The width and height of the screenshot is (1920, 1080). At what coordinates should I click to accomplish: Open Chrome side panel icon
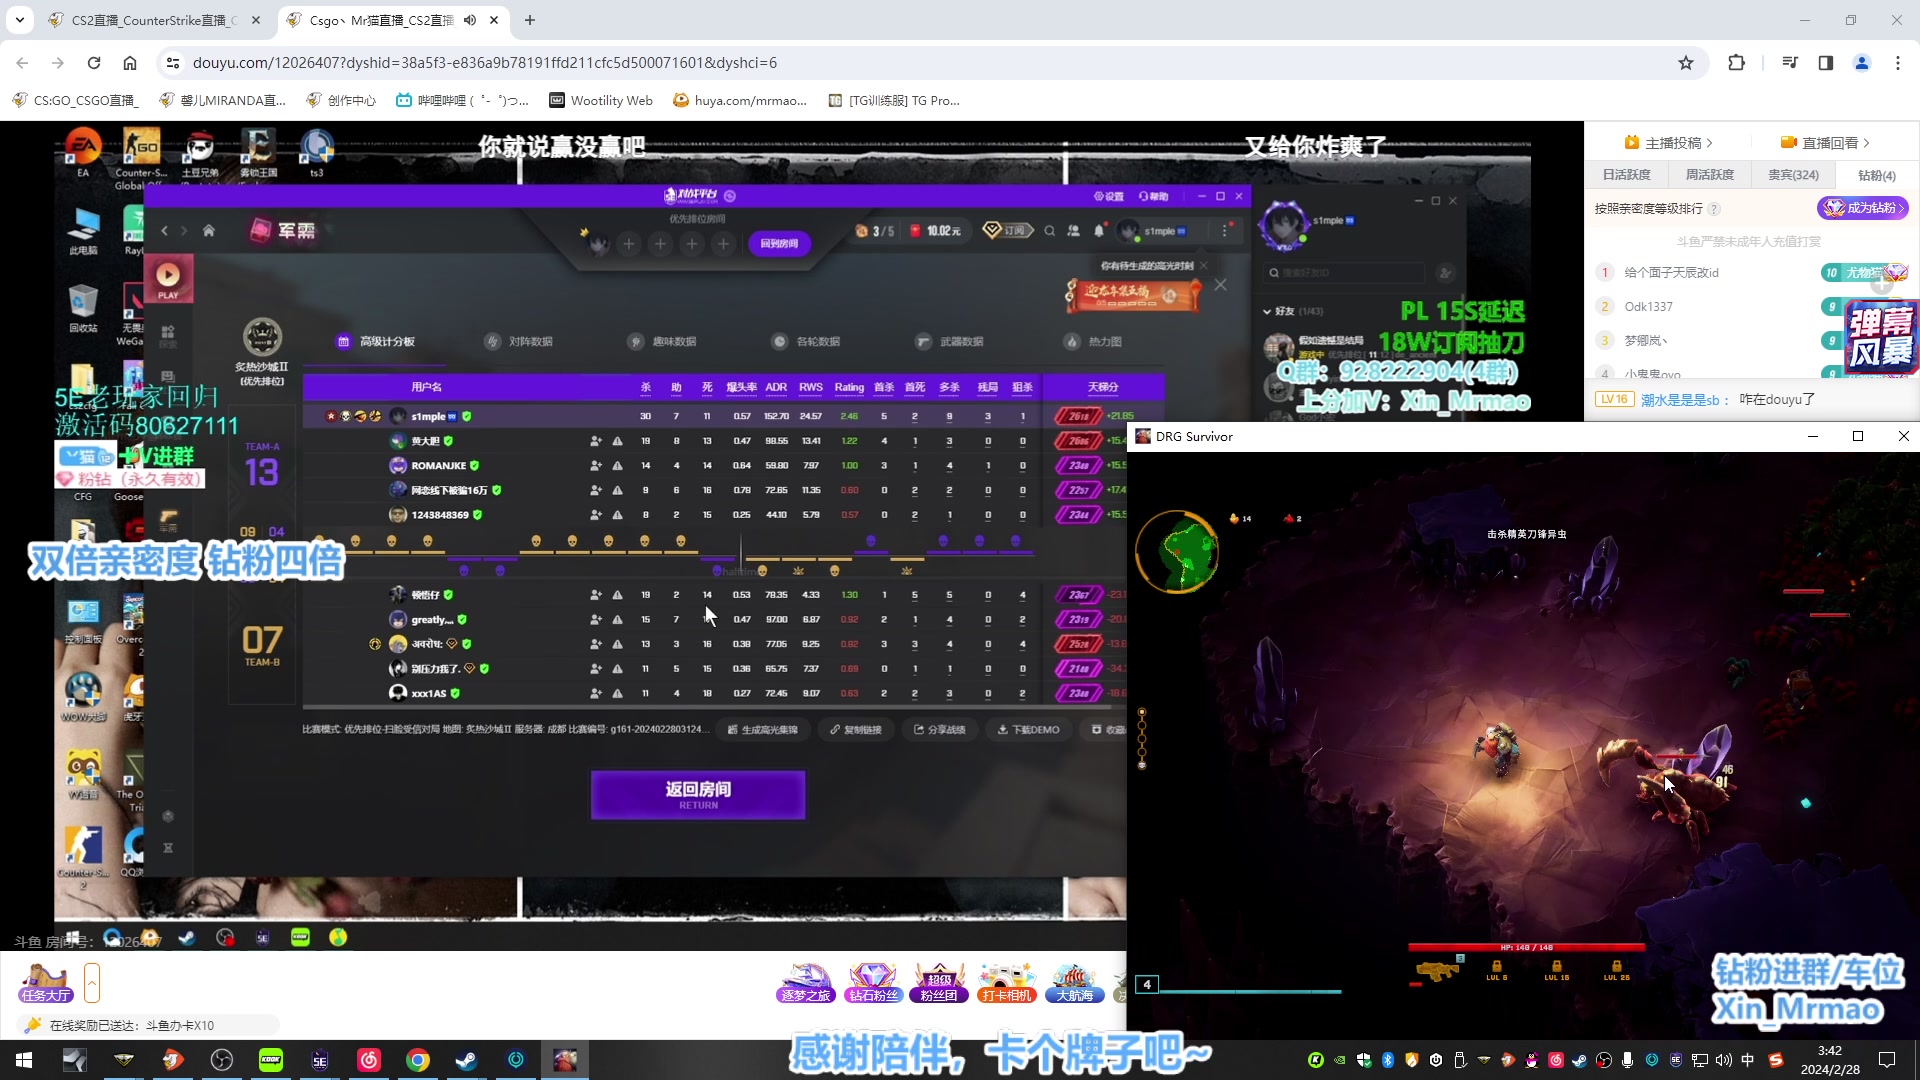pyautogui.click(x=1826, y=63)
